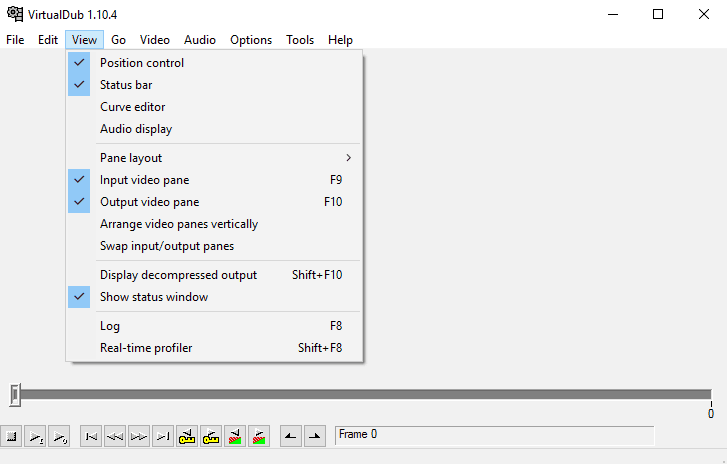
Task: Choose Swap input/output panes
Action: [x=214, y=246]
